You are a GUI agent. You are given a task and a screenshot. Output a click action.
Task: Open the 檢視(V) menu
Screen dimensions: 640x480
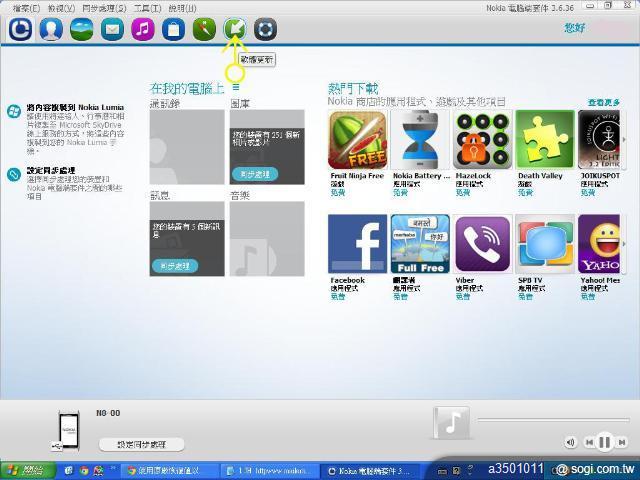61,8
